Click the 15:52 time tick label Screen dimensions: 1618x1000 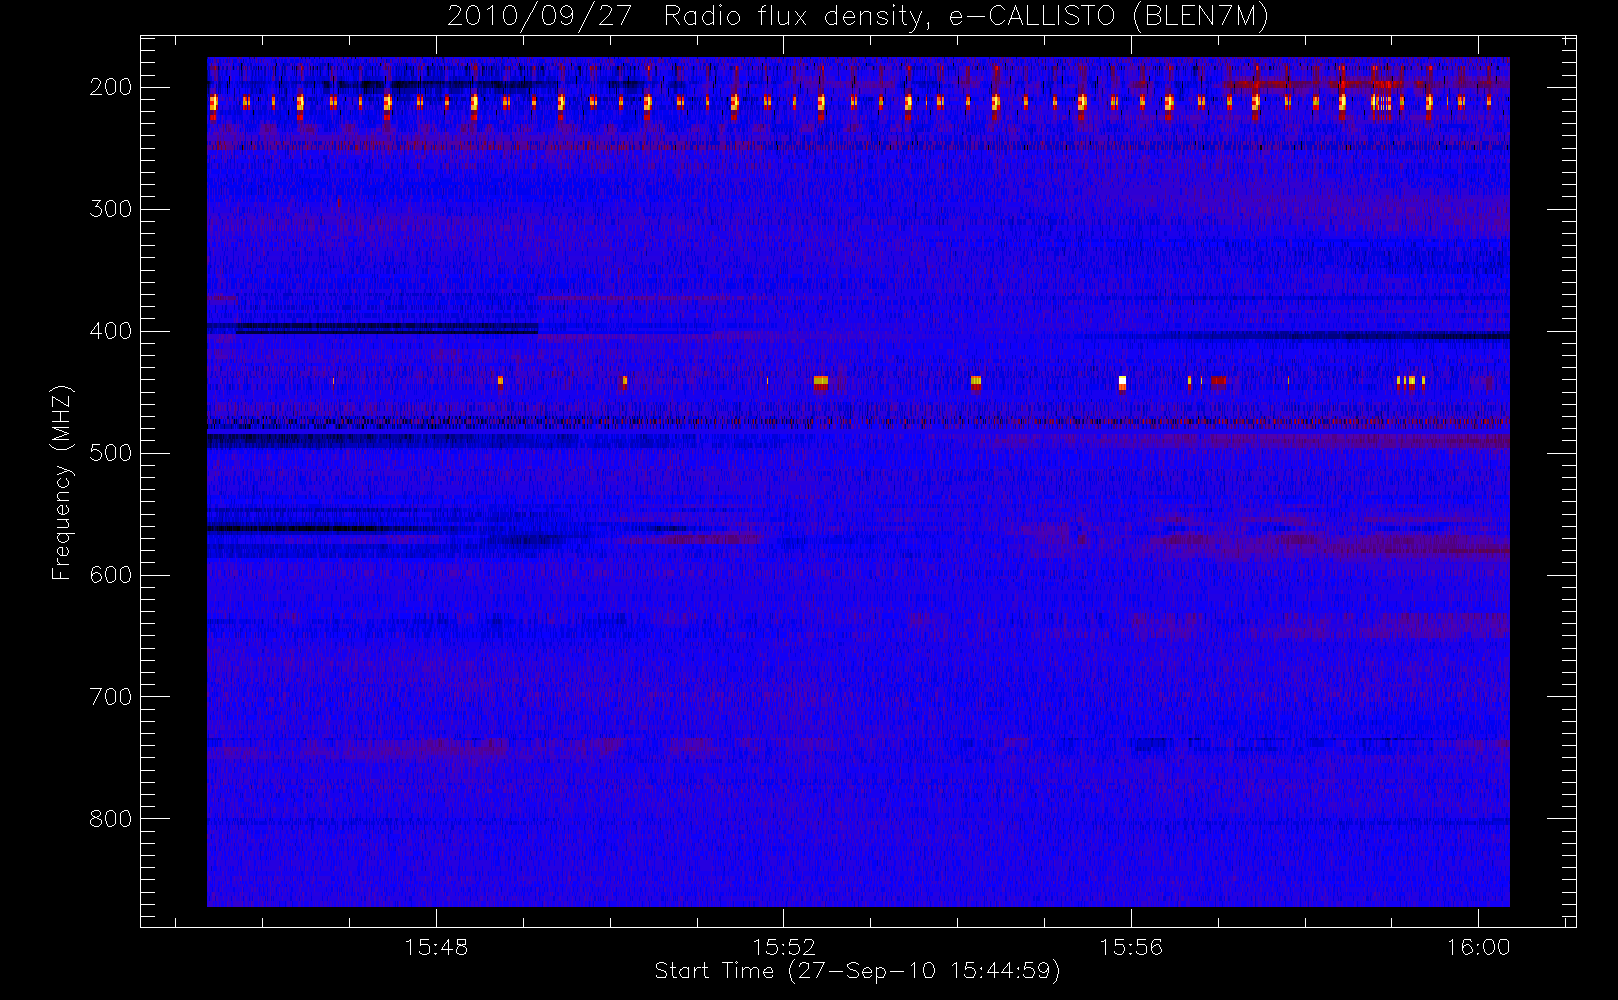[x=784, y=947]
